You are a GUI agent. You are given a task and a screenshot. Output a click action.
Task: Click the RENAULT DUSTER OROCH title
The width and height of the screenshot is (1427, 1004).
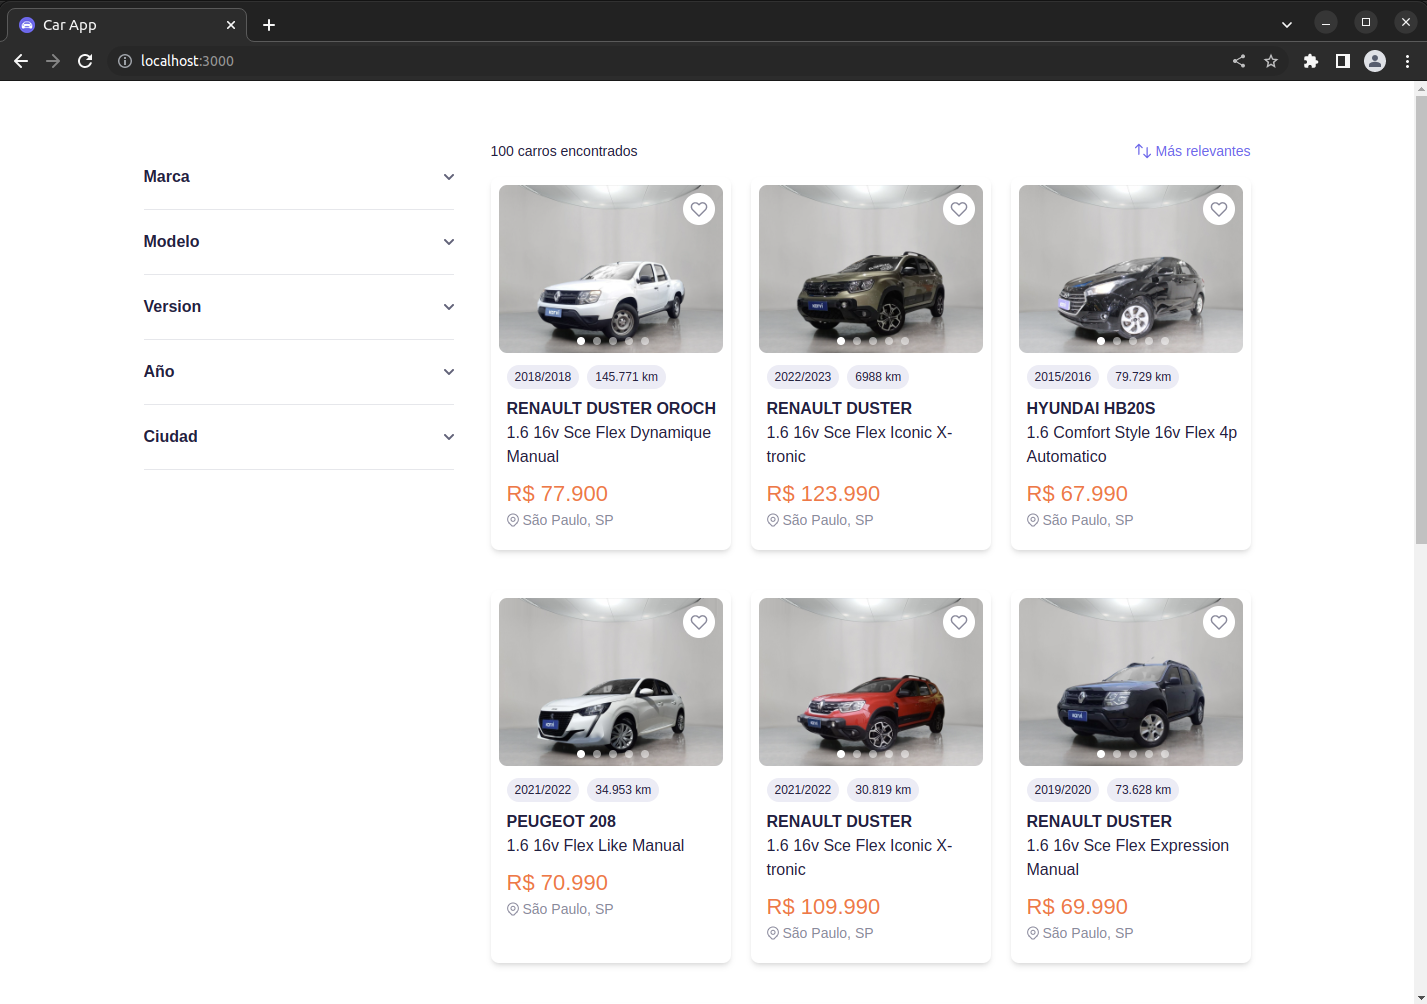click(x=611, y=408)
